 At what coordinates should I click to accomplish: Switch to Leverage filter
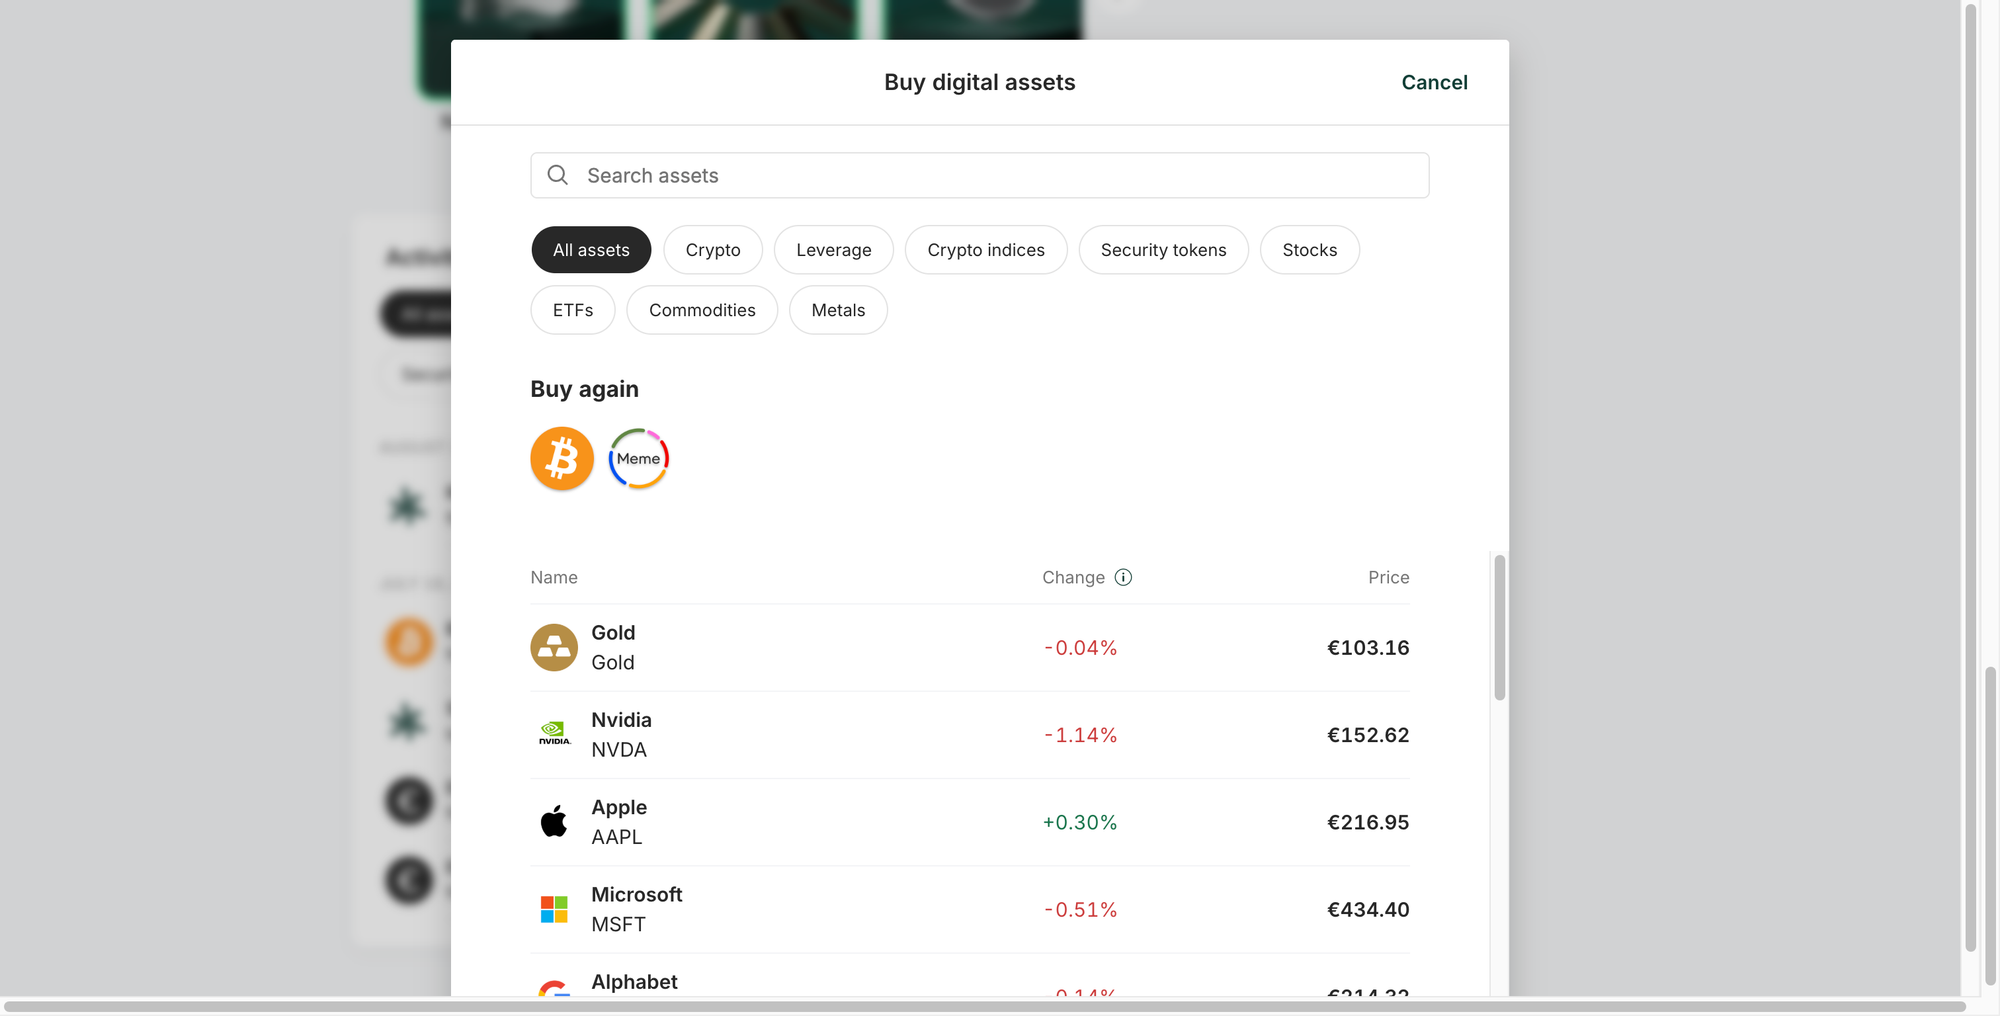(833, 250)
